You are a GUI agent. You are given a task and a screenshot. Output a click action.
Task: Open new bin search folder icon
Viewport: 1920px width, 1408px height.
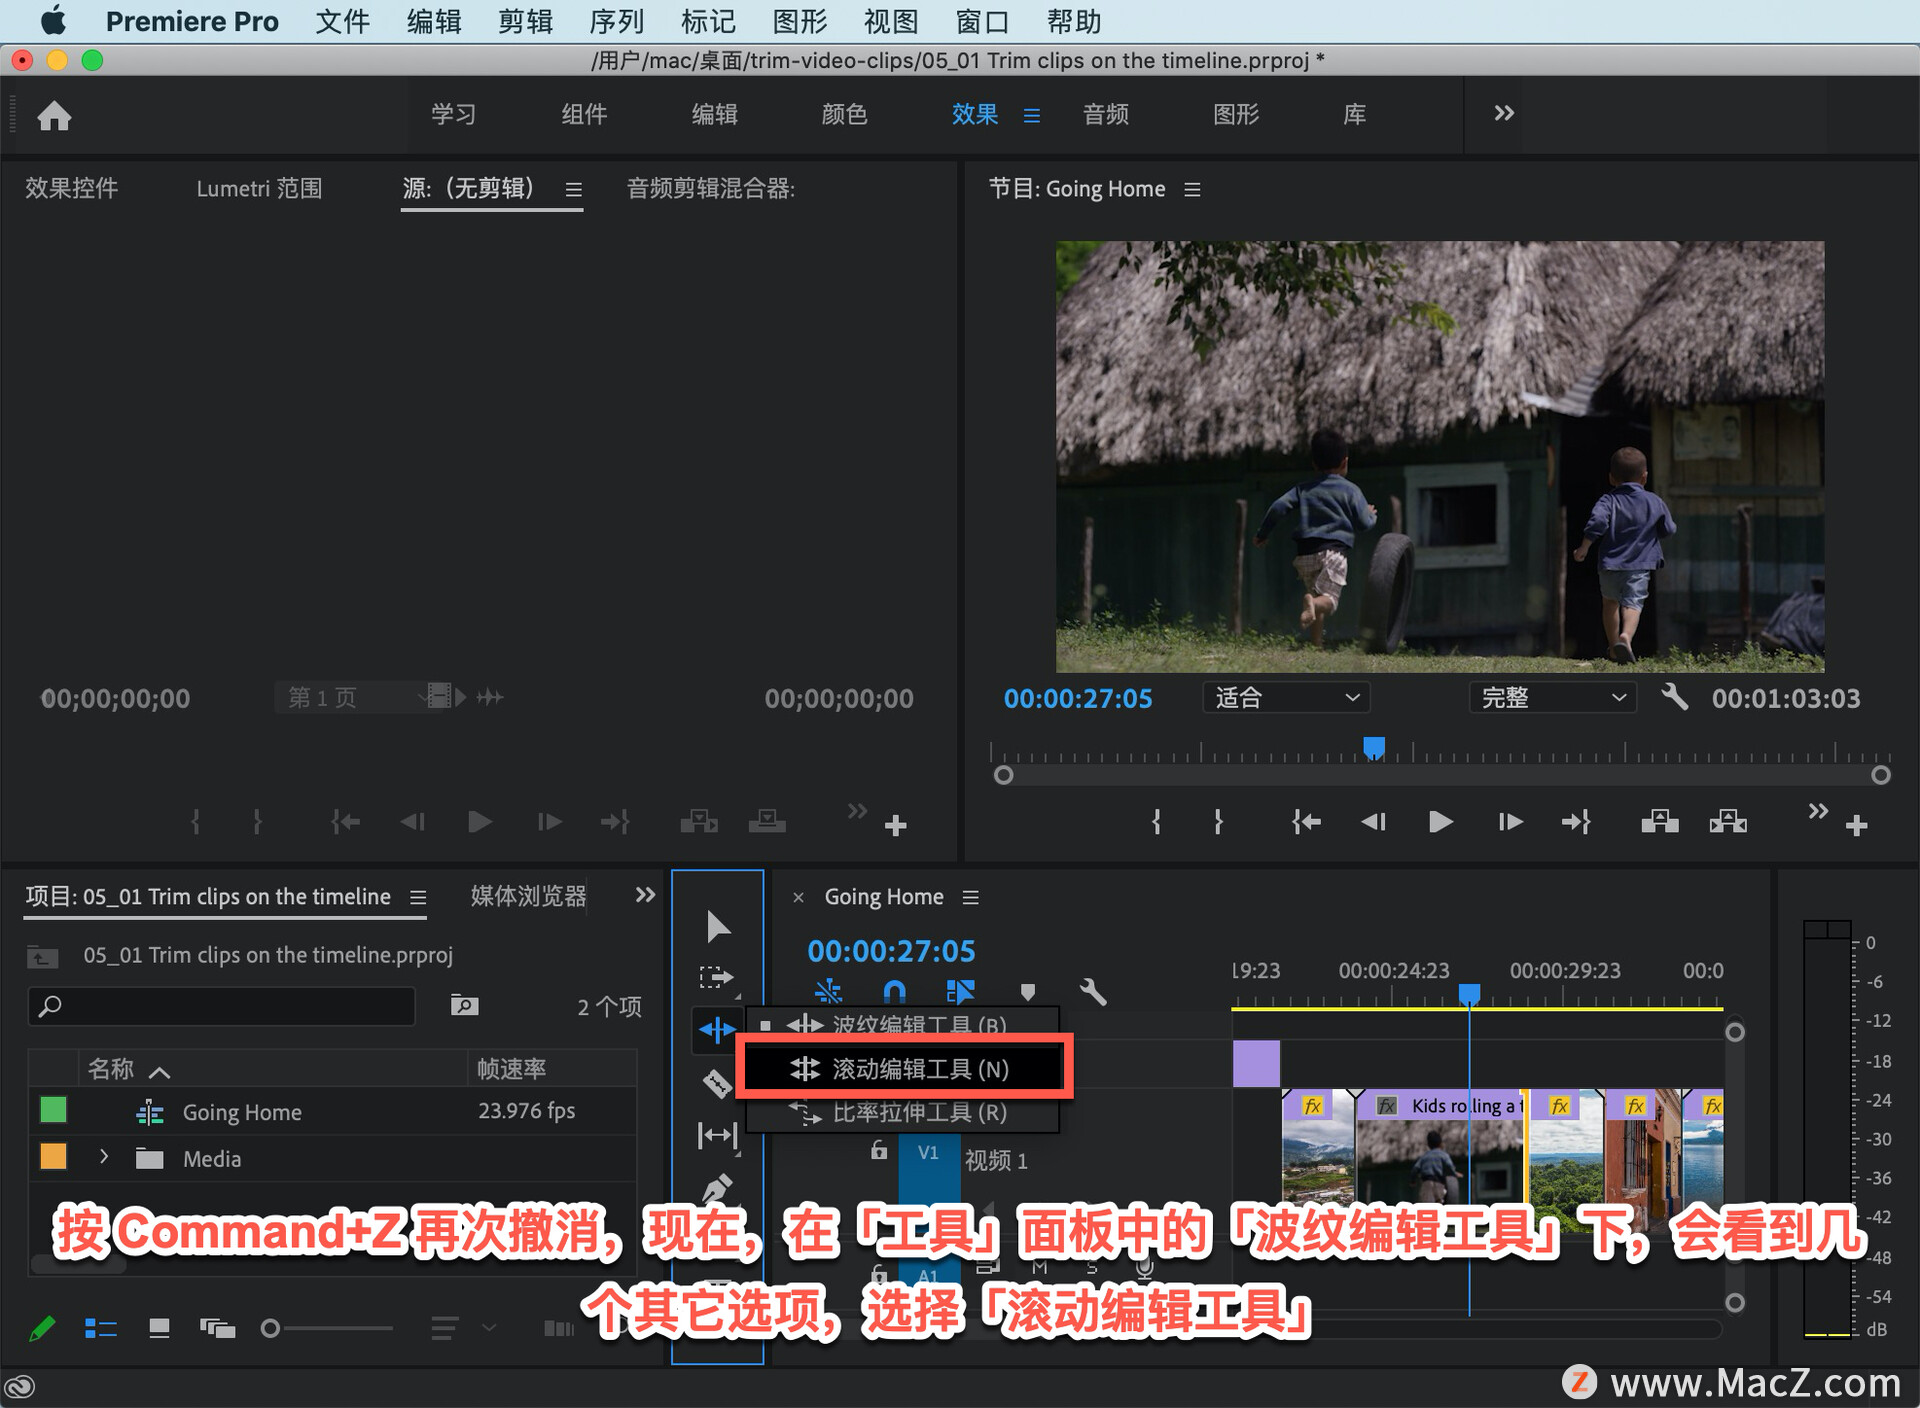(x=464, y=1005)
